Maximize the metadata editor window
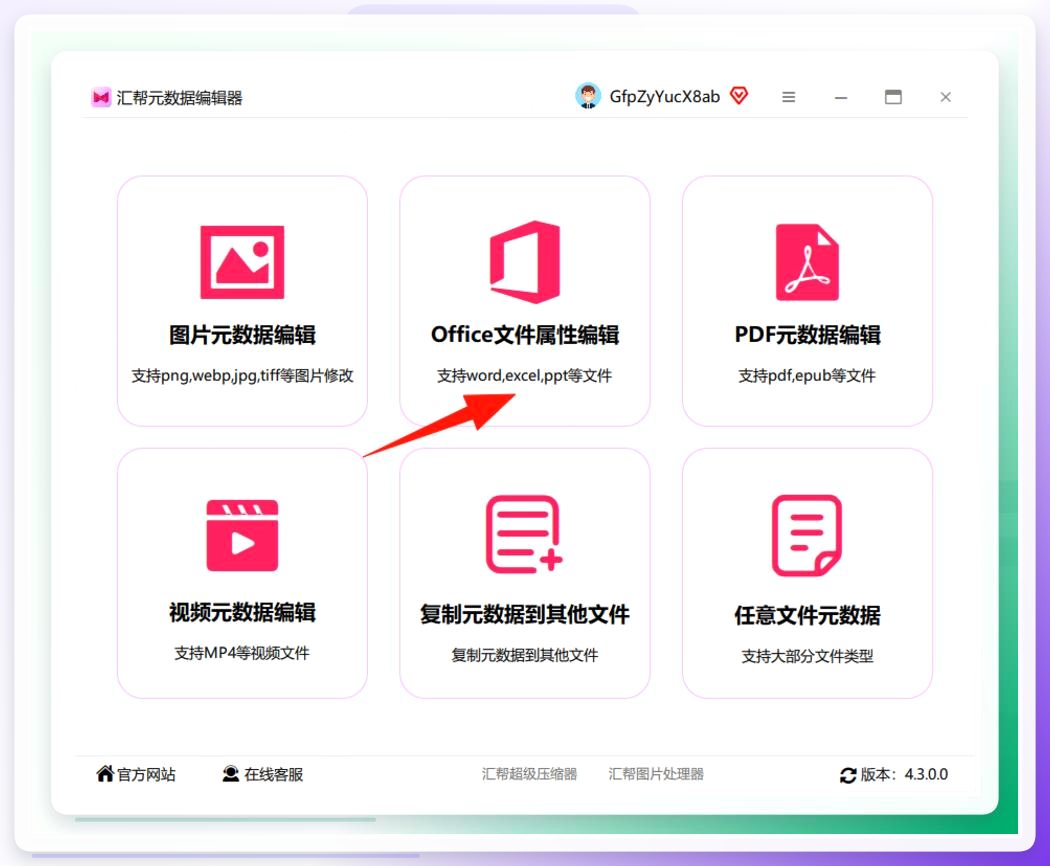1050x866 pixels. point(893,97)
